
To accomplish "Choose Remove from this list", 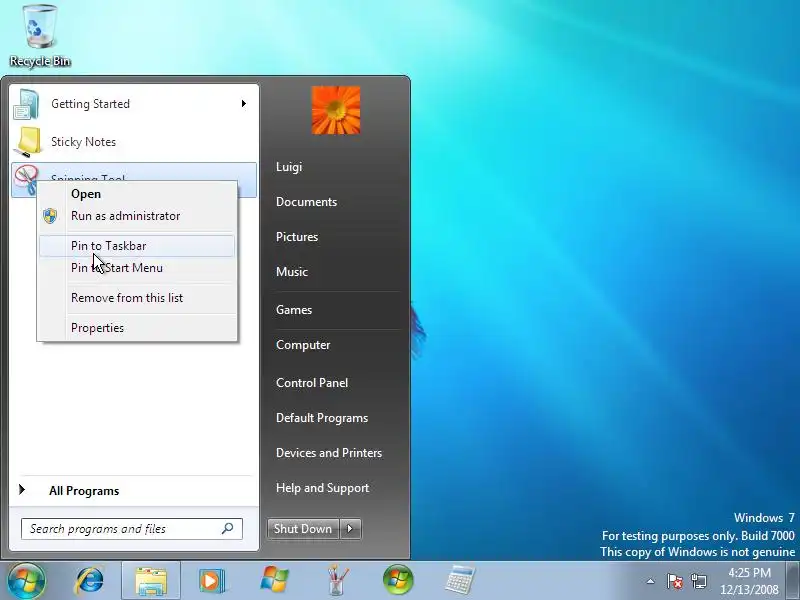I will click(x=137, y=298).
